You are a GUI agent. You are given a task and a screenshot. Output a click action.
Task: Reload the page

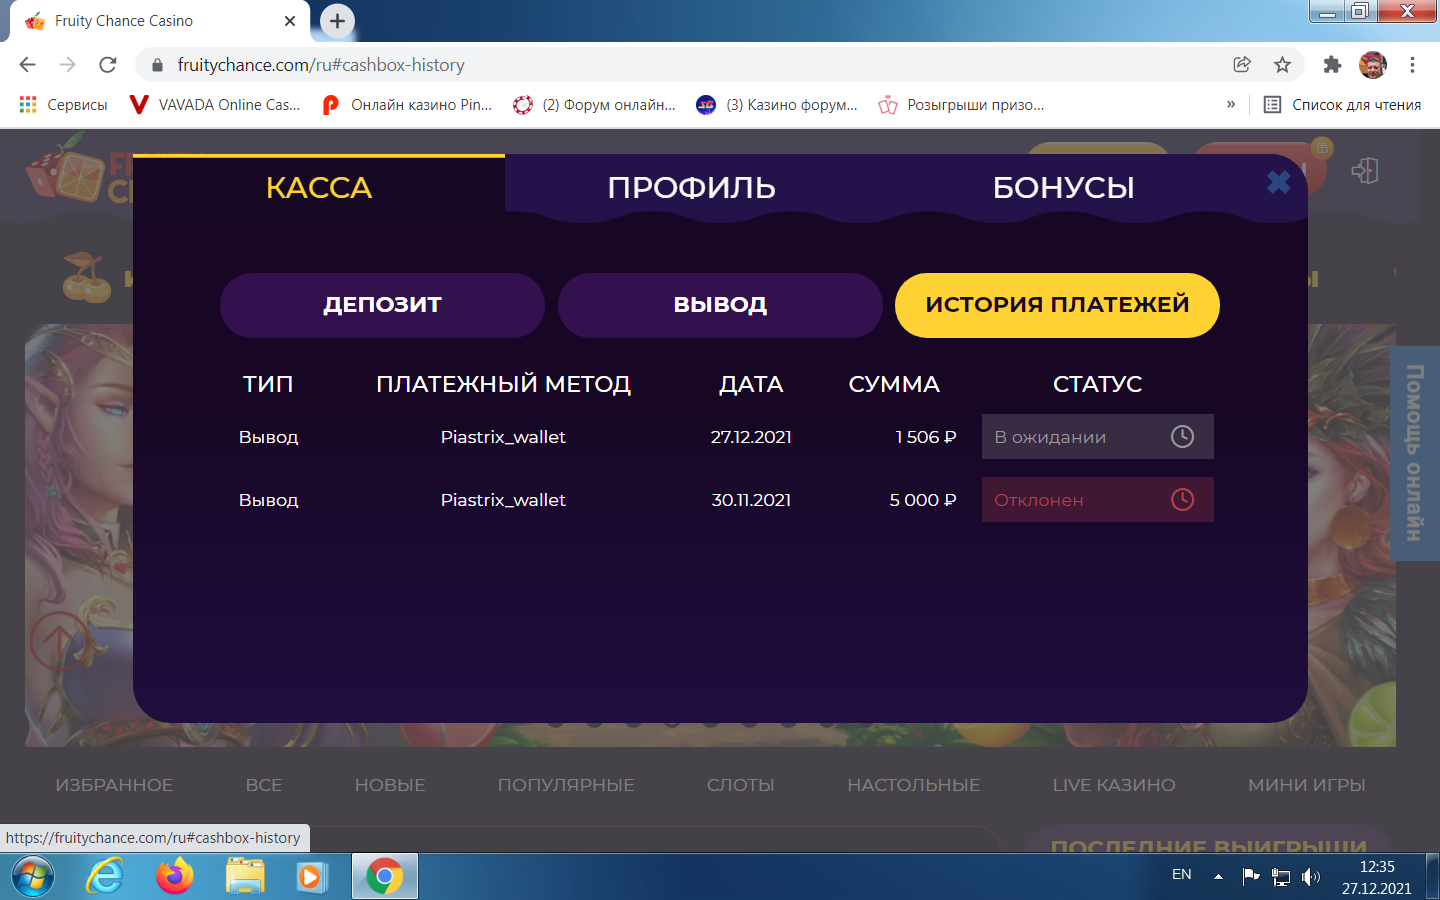tap(108, 65)
